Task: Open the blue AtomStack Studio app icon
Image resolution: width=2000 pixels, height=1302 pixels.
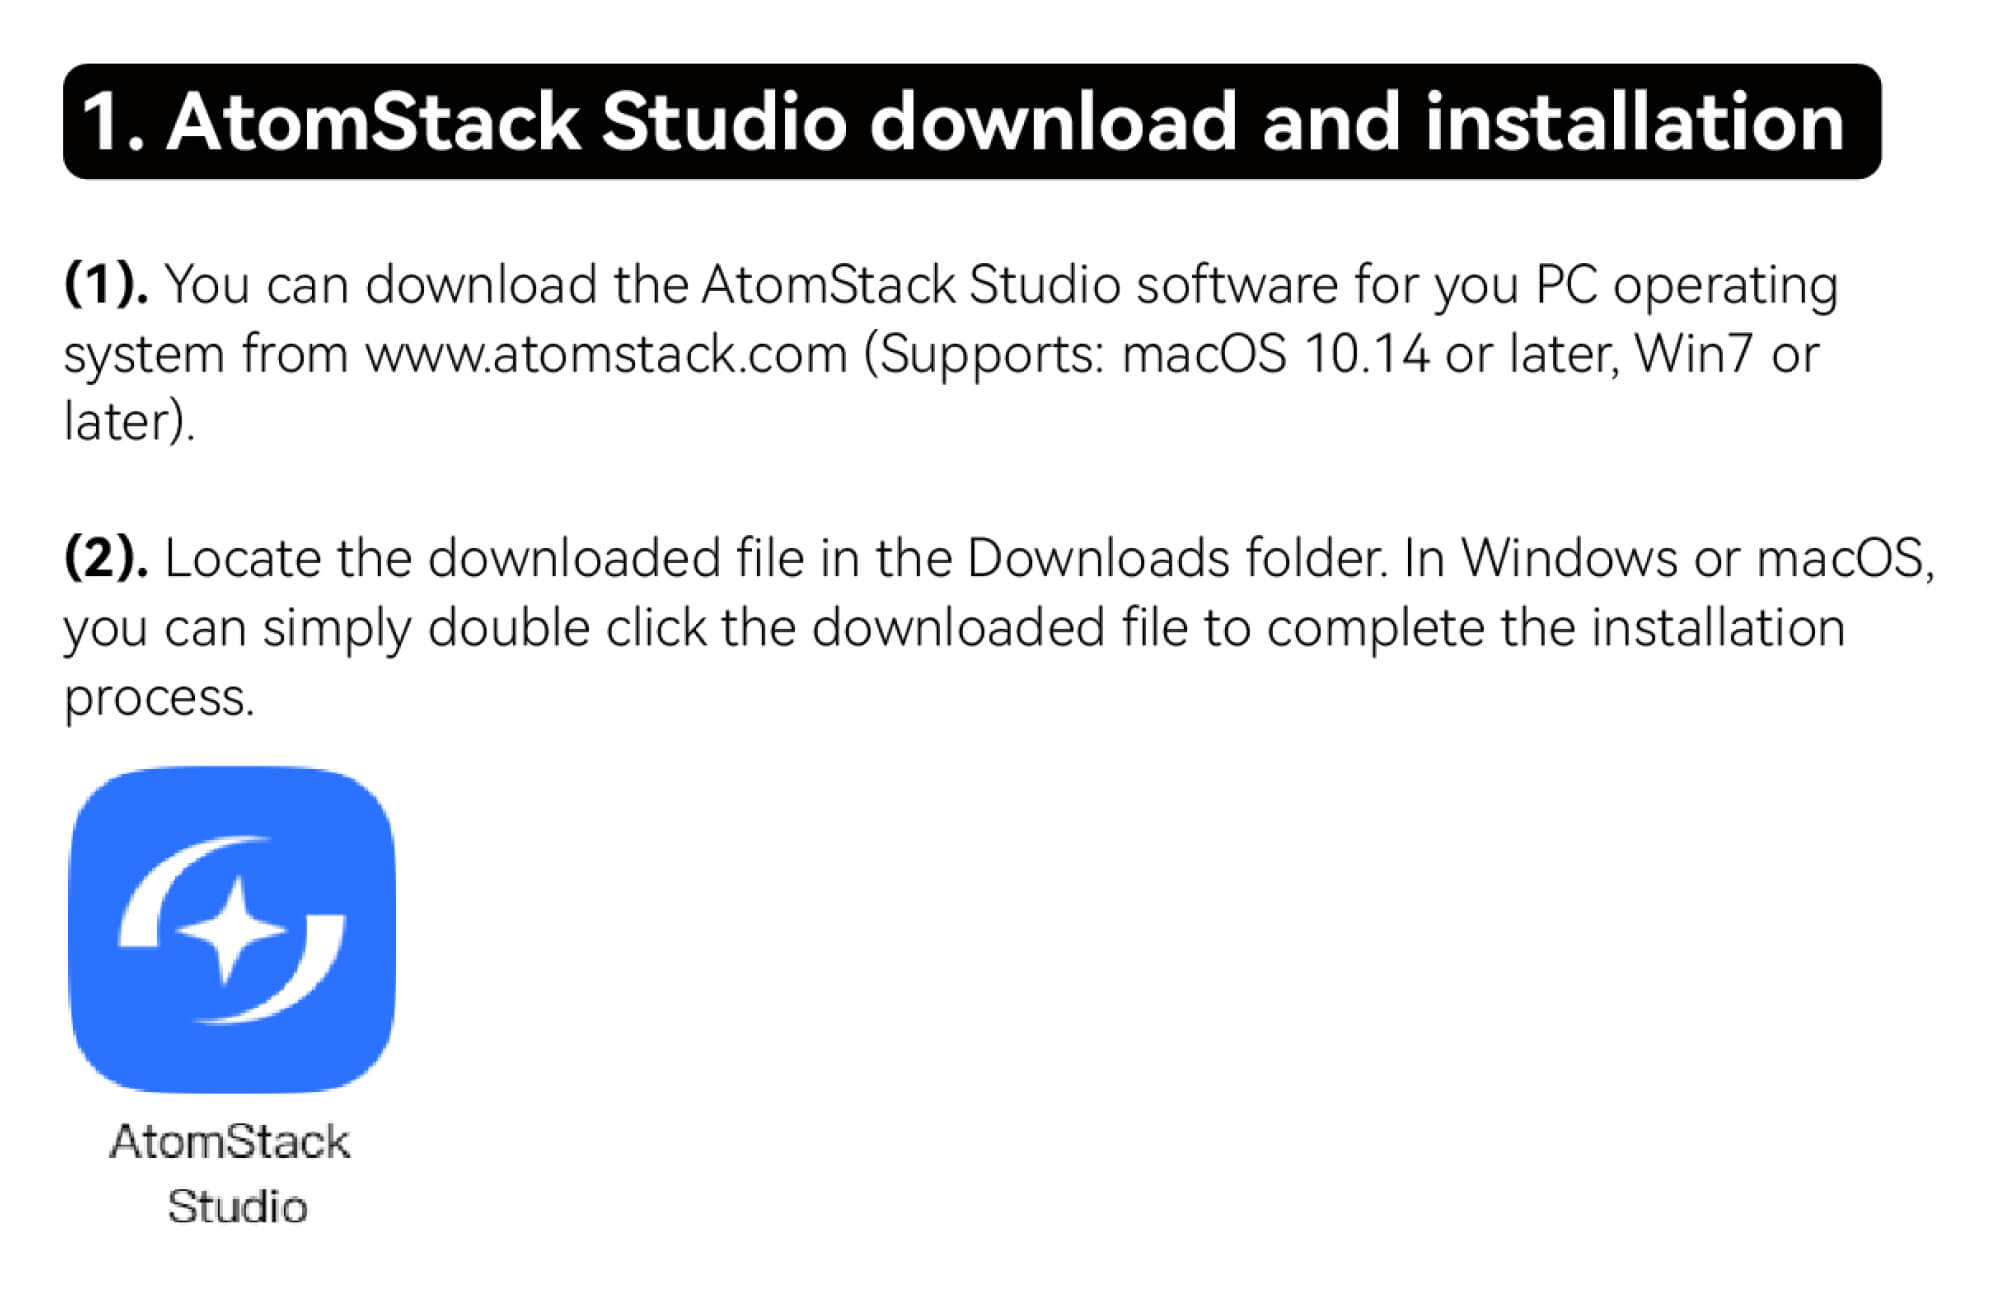Action: pyautogui.click(x=232, y=929)
